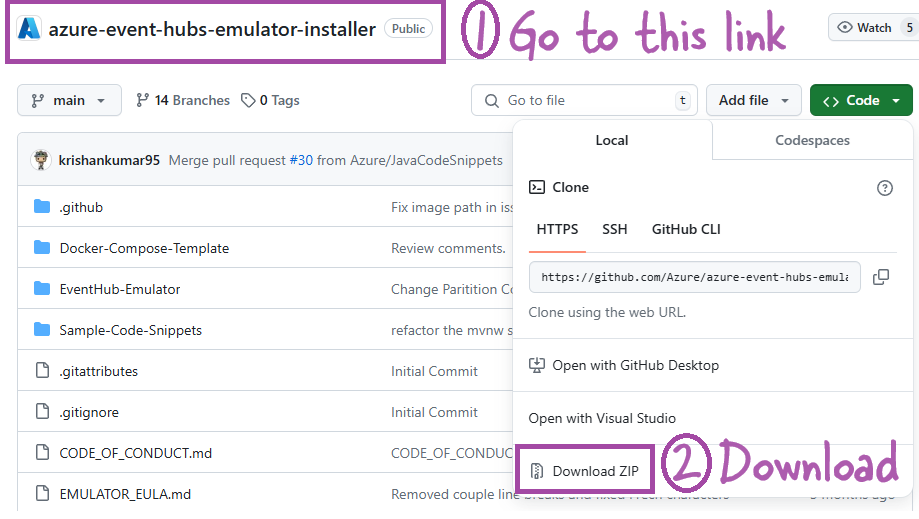Click the "Fix image path" commit message

coord(452,207)
